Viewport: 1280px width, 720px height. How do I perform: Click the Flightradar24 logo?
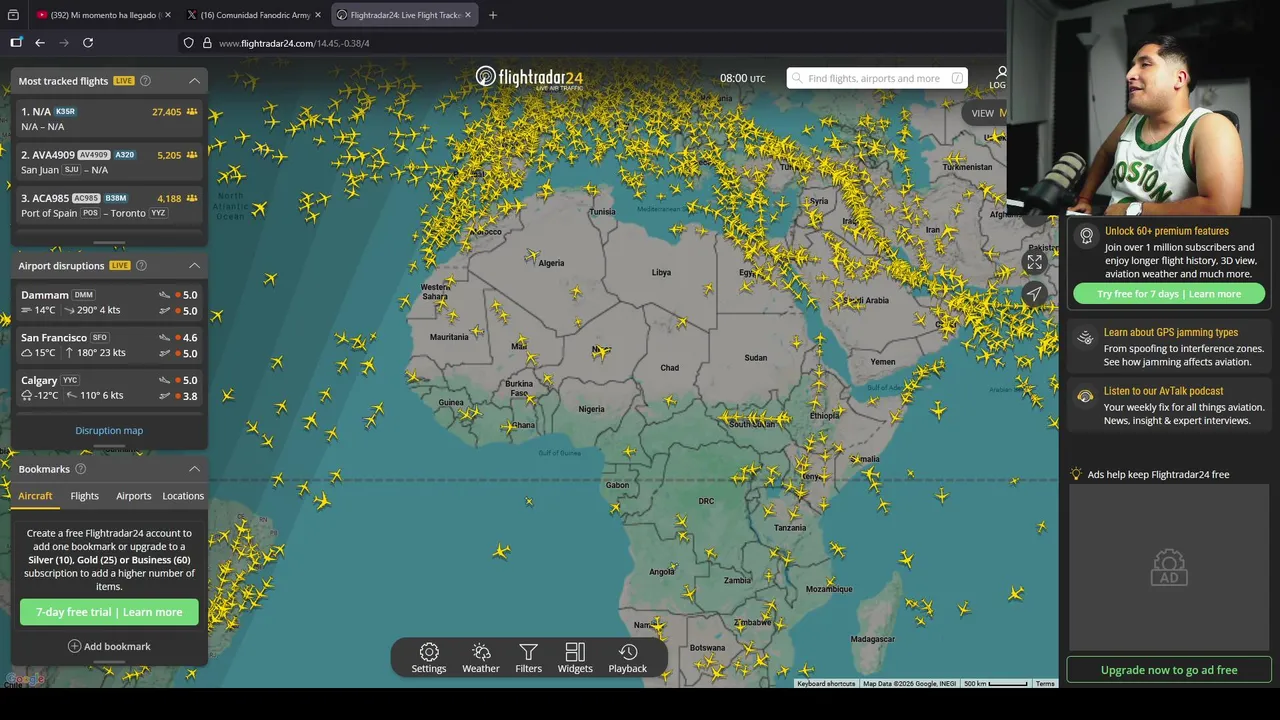tap(528, 78)
